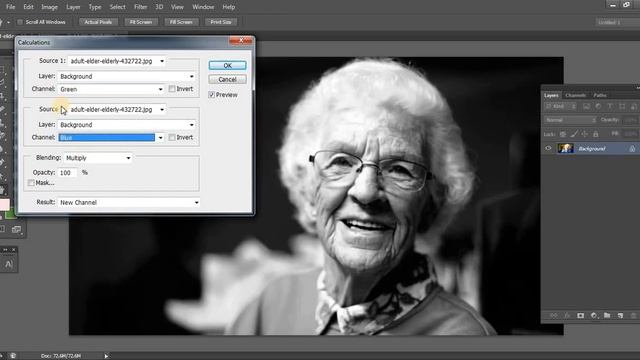Open the Normal blend mode dropdown in Layers

570,120
